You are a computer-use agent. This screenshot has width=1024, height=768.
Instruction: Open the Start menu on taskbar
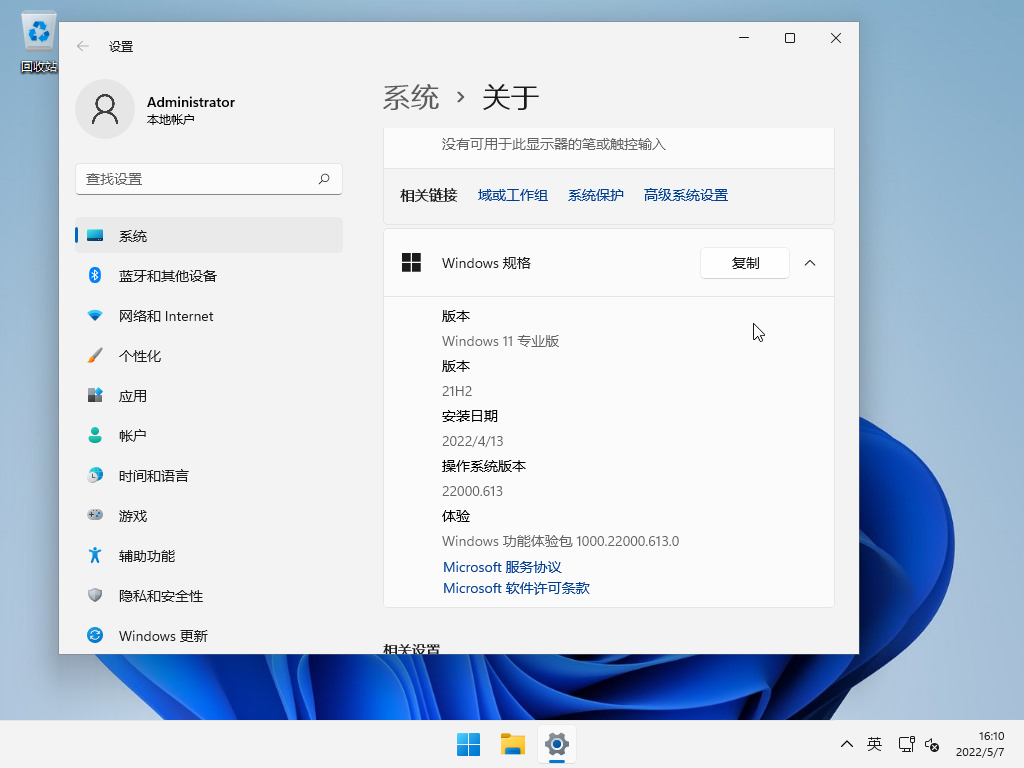point(467,744)
